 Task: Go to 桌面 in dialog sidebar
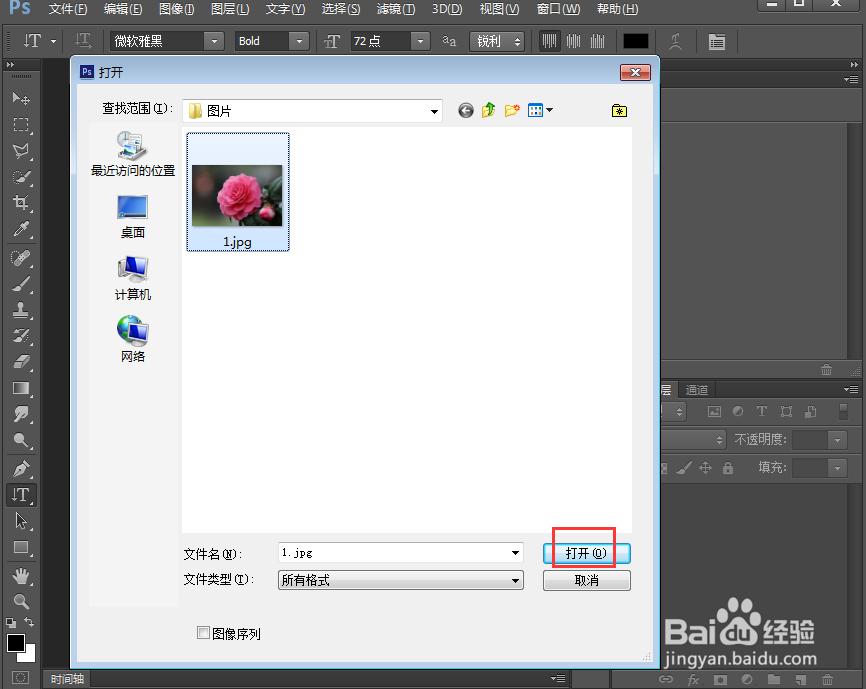tap(133, 216)
